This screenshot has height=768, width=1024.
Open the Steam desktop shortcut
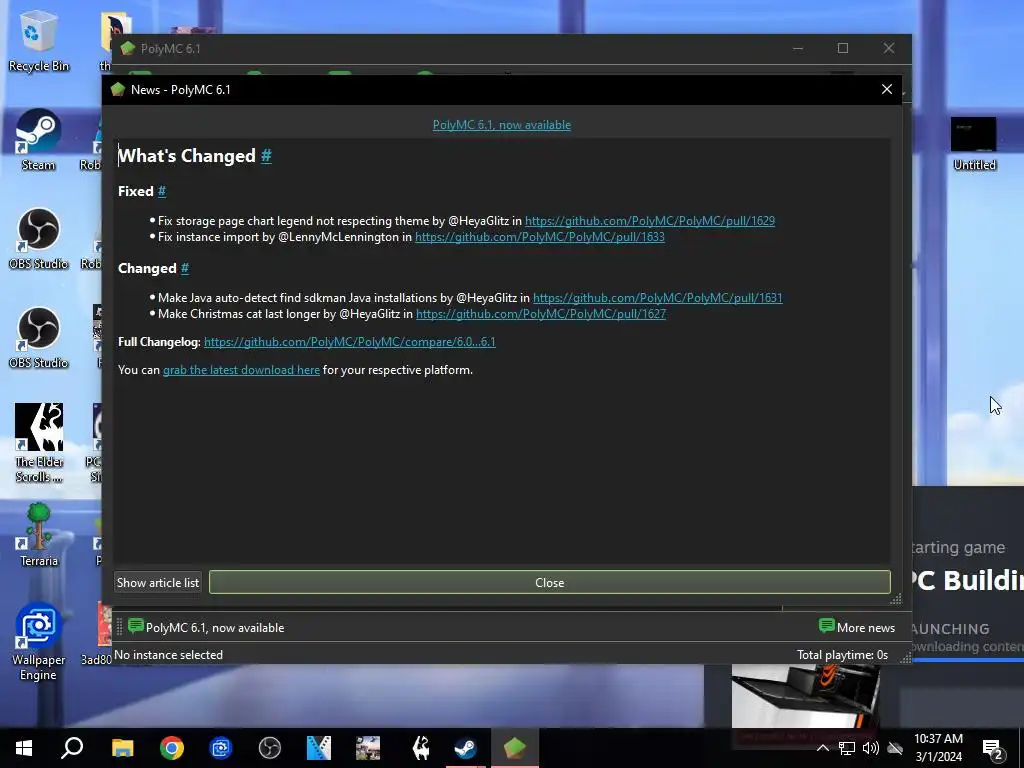38,140
